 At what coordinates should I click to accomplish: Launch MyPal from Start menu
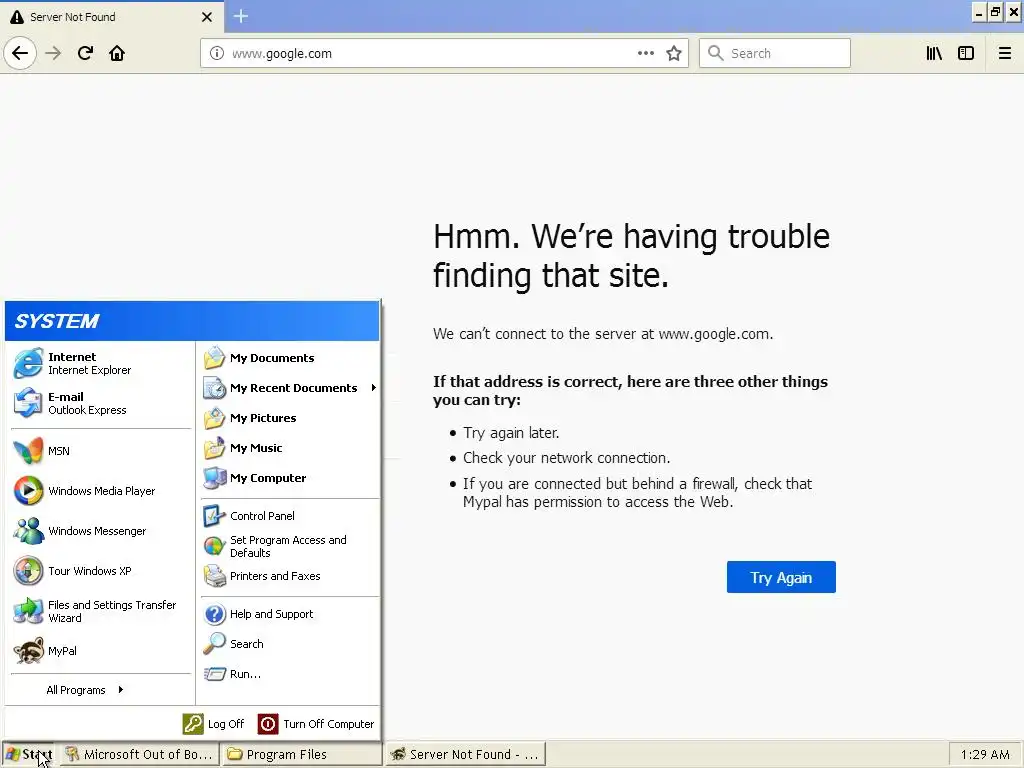(101, 651)
